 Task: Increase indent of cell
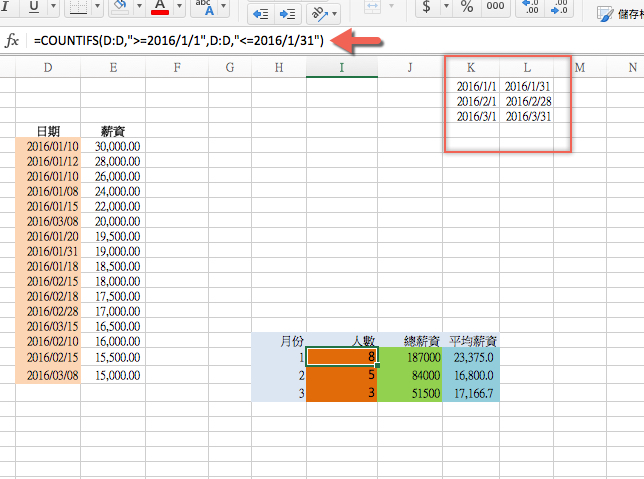pos(288,14)
